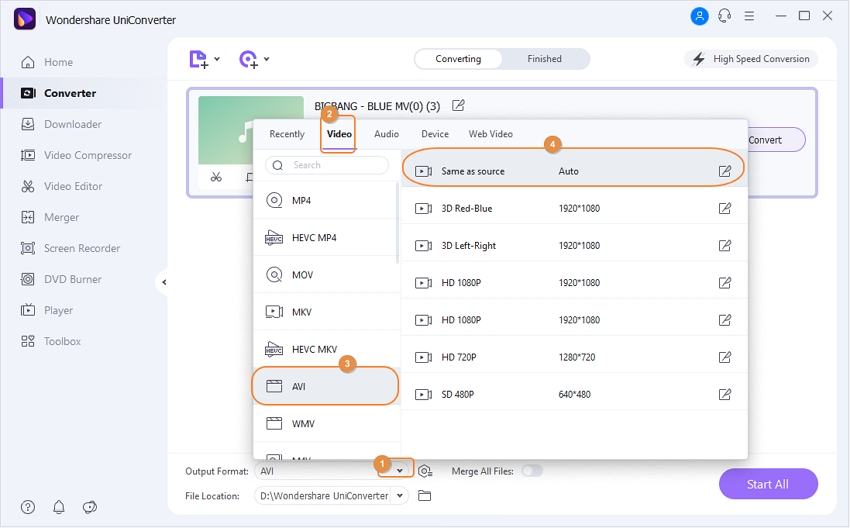Rename file using pencil icon beside title
Image resolution: width=850 pixels, height=528 pixels.
point(458,106)
